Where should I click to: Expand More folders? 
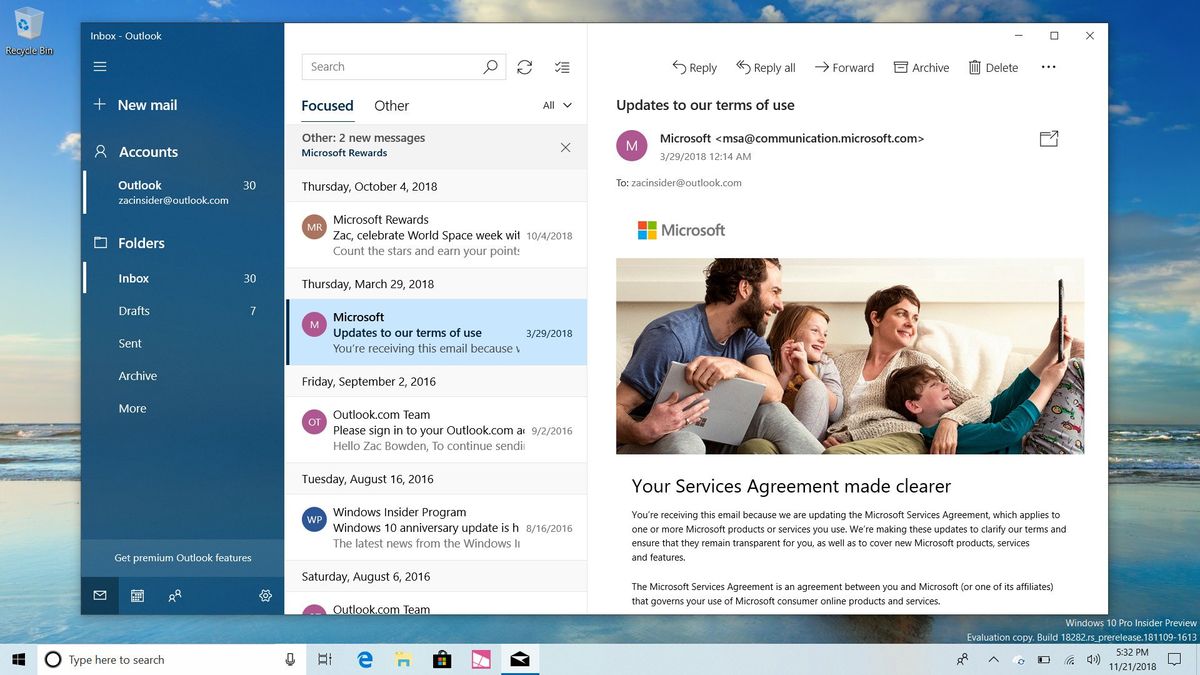pos(183,408)
